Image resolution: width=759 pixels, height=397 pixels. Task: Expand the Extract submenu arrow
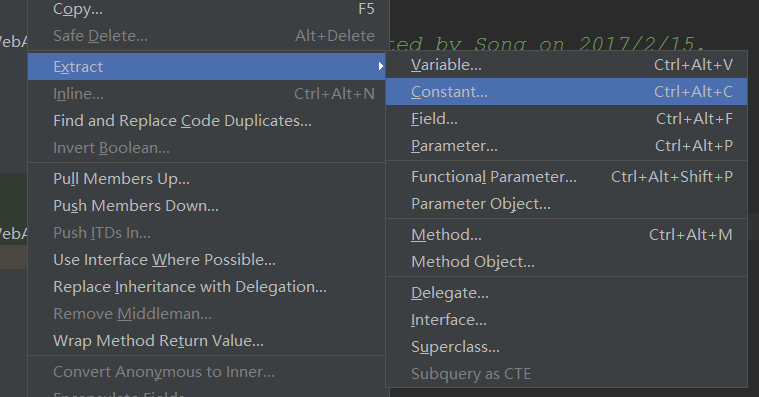[x=381, y=66]
